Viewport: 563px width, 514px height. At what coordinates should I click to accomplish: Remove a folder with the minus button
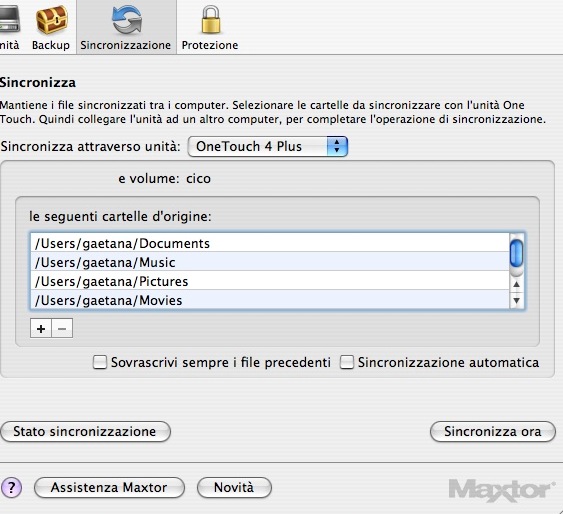tap(62, 328)
